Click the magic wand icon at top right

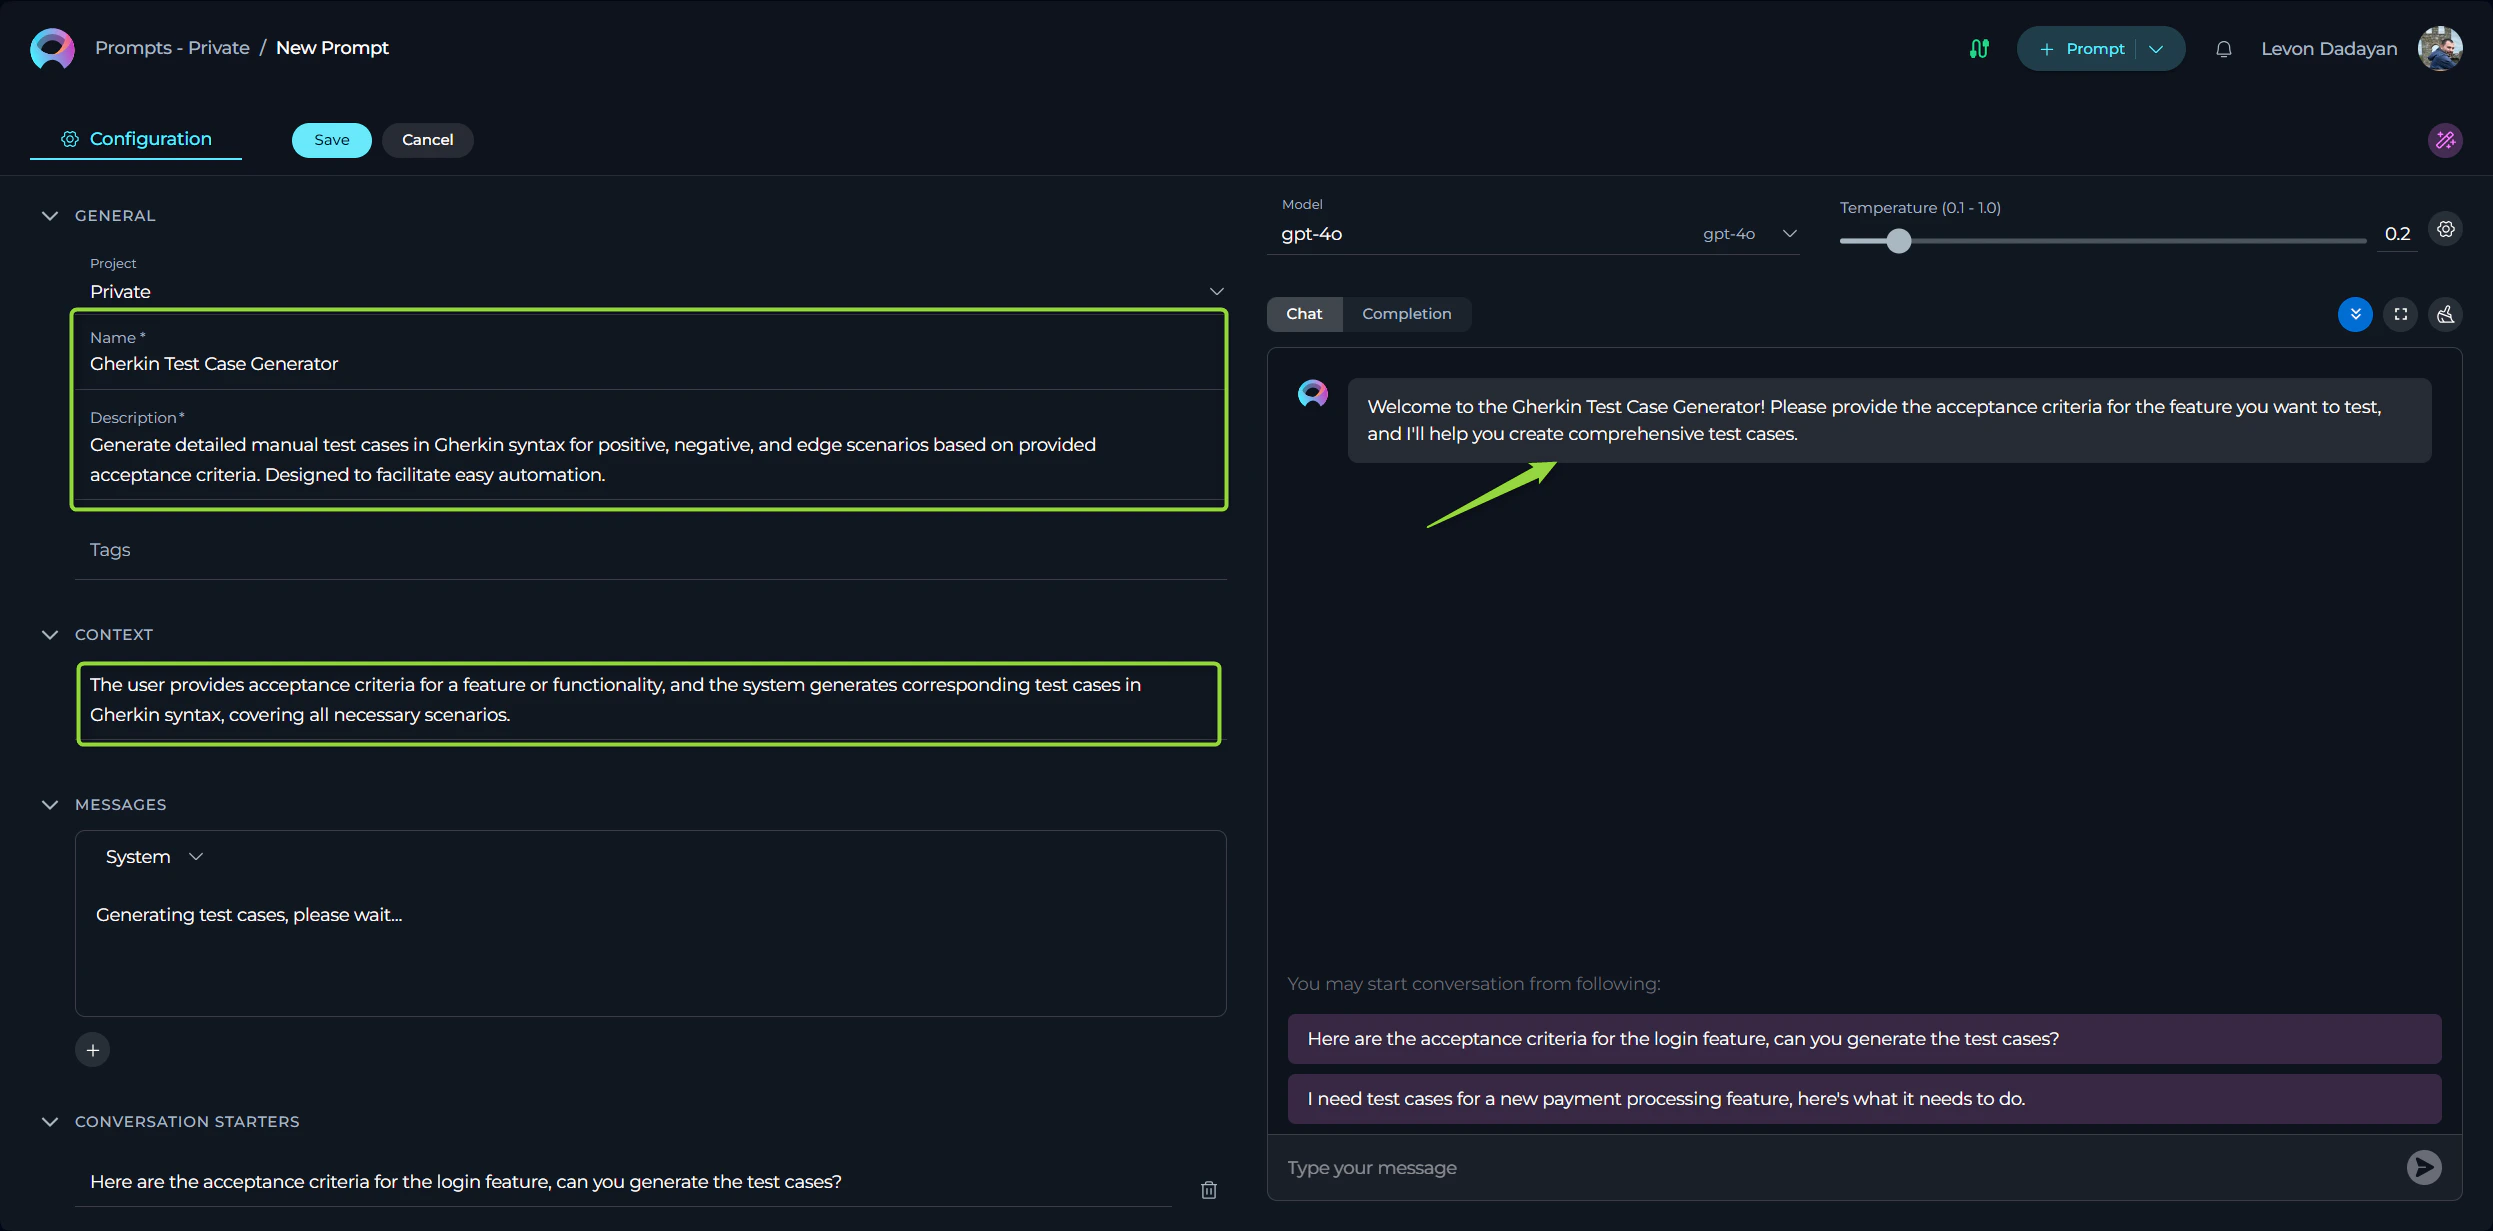pyautogui.click(x=2445, y=140)
